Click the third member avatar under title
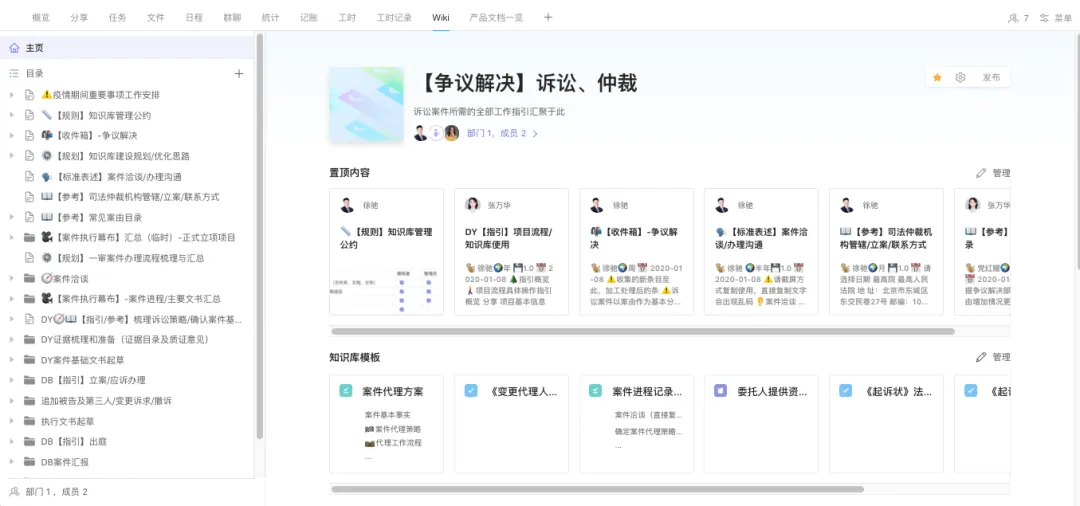1080x506 pixels. [x=452, y=133]
